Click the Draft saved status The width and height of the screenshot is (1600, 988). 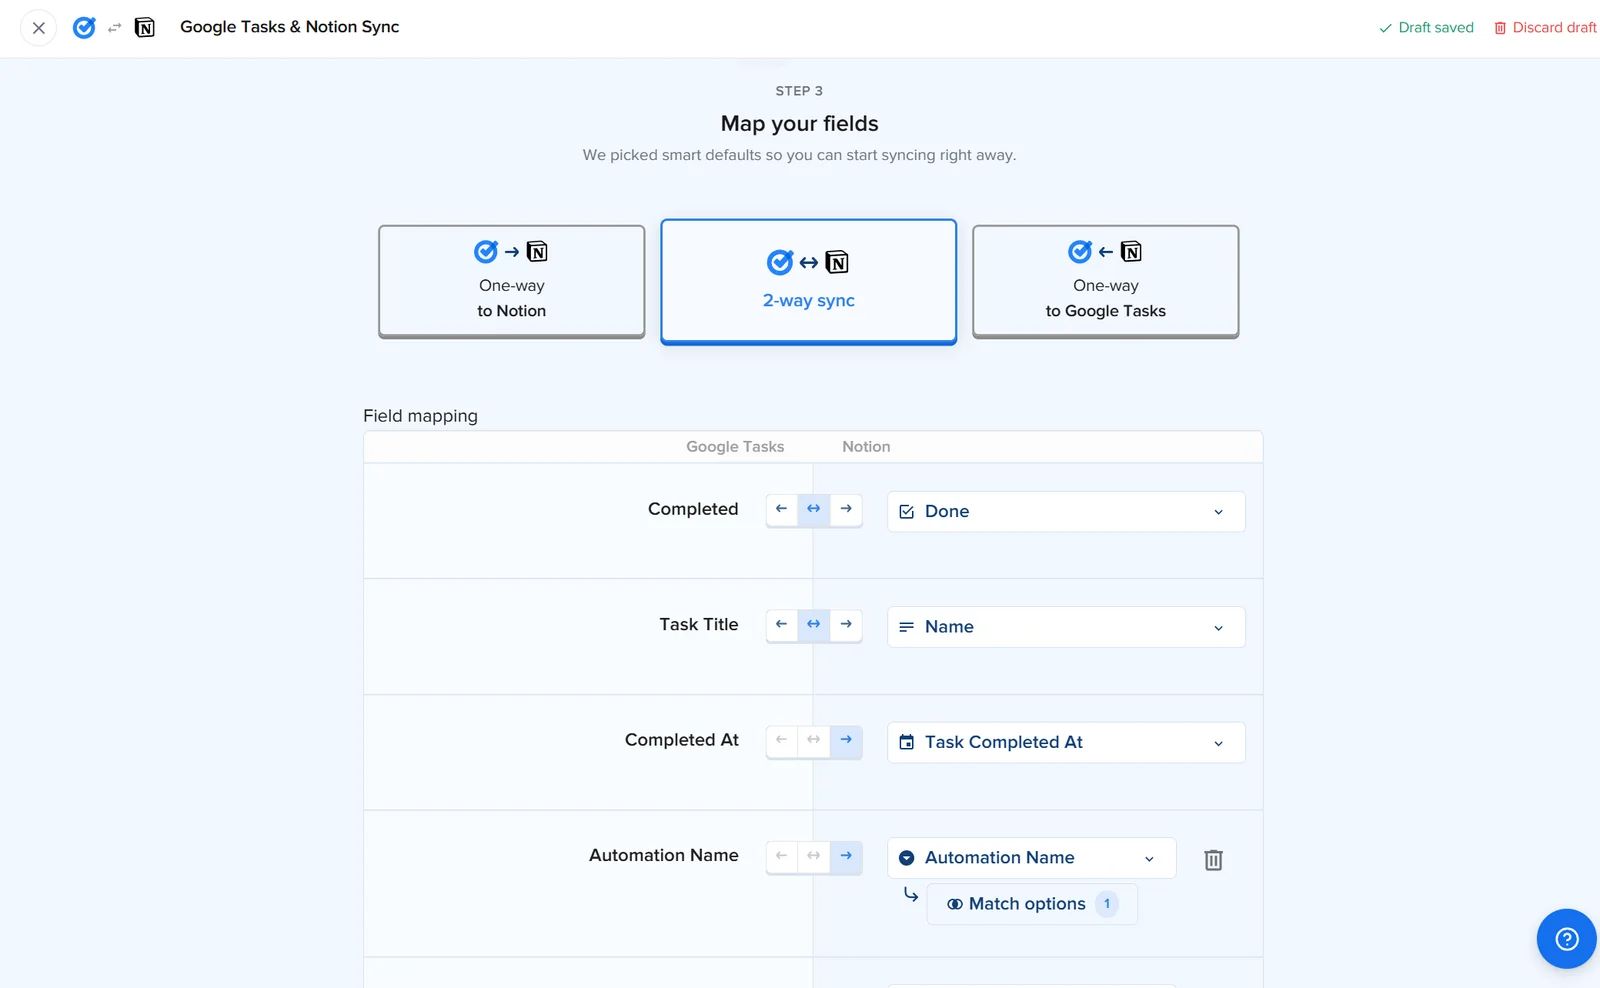click(x=1426, y=28)
